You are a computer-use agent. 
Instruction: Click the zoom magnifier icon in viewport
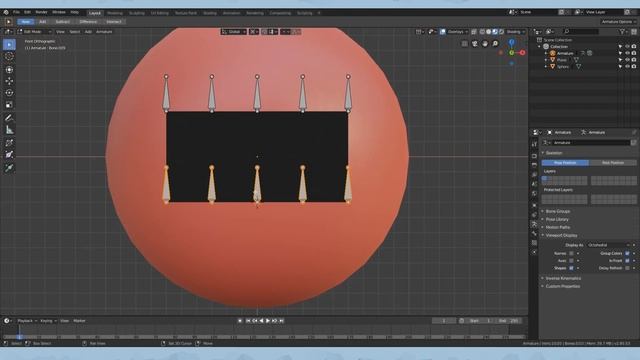(x=495, y=44)
